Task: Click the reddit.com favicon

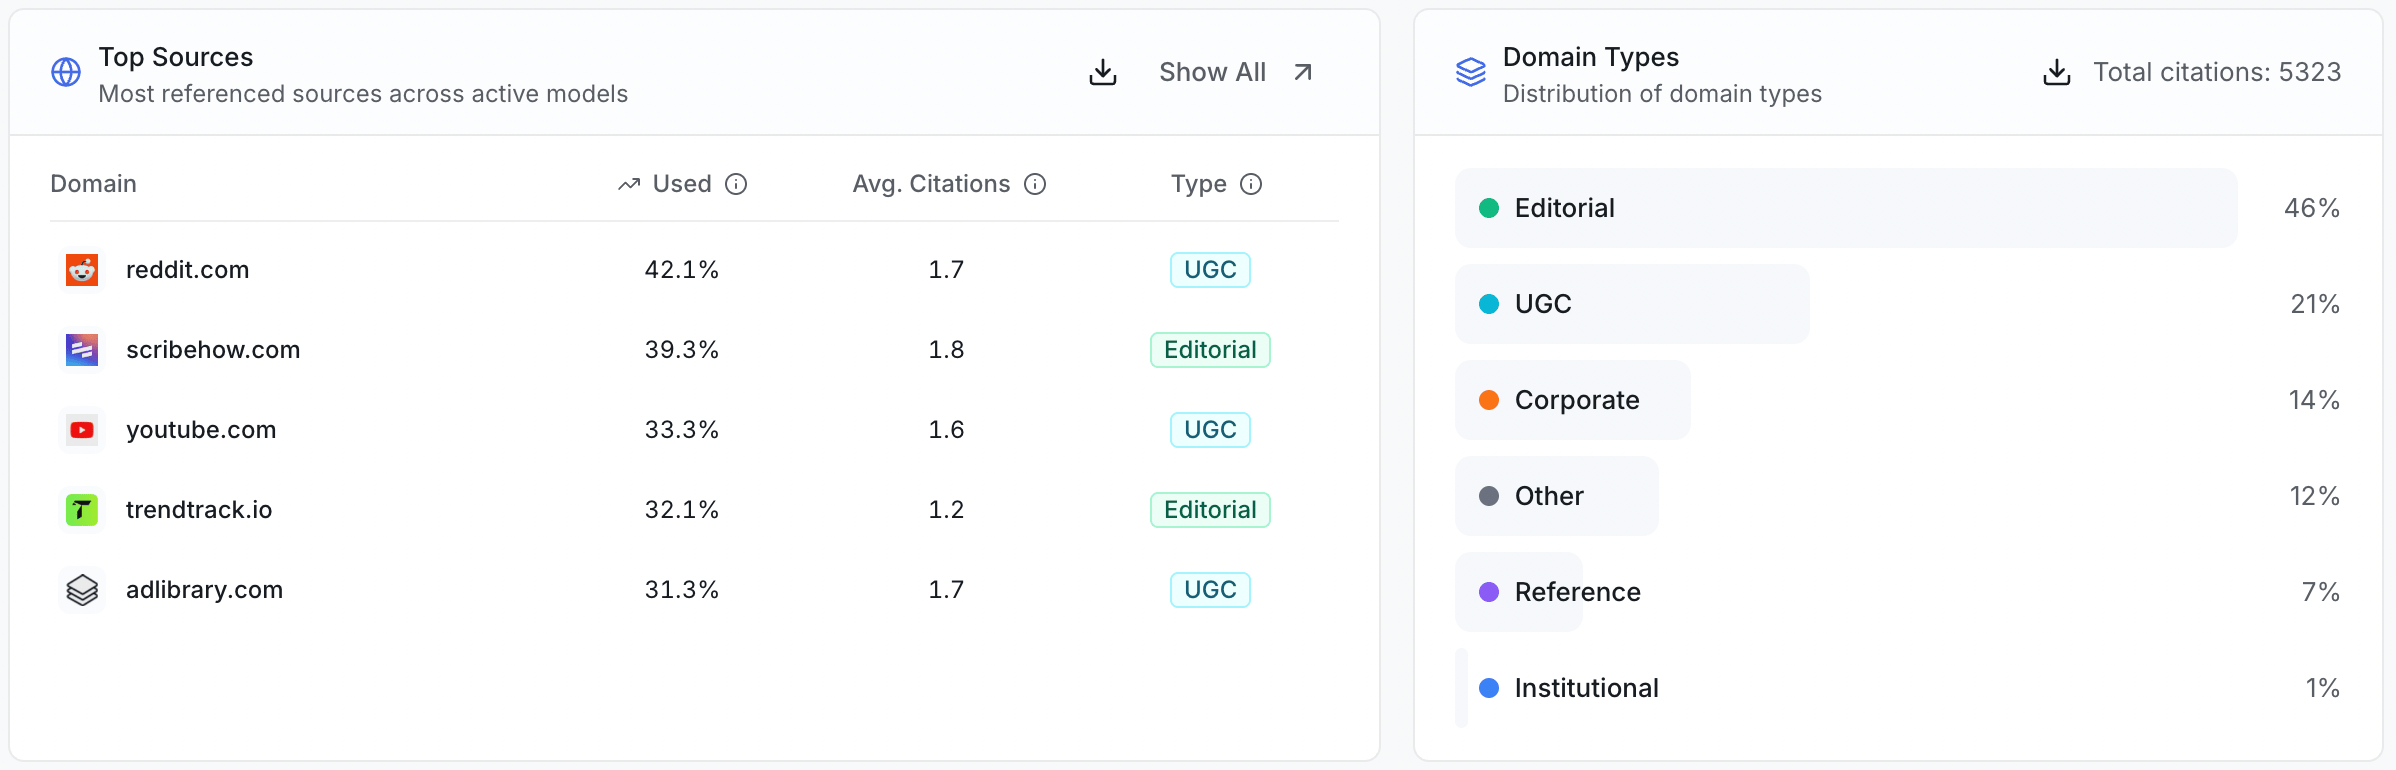Action: tap(82, 270)
